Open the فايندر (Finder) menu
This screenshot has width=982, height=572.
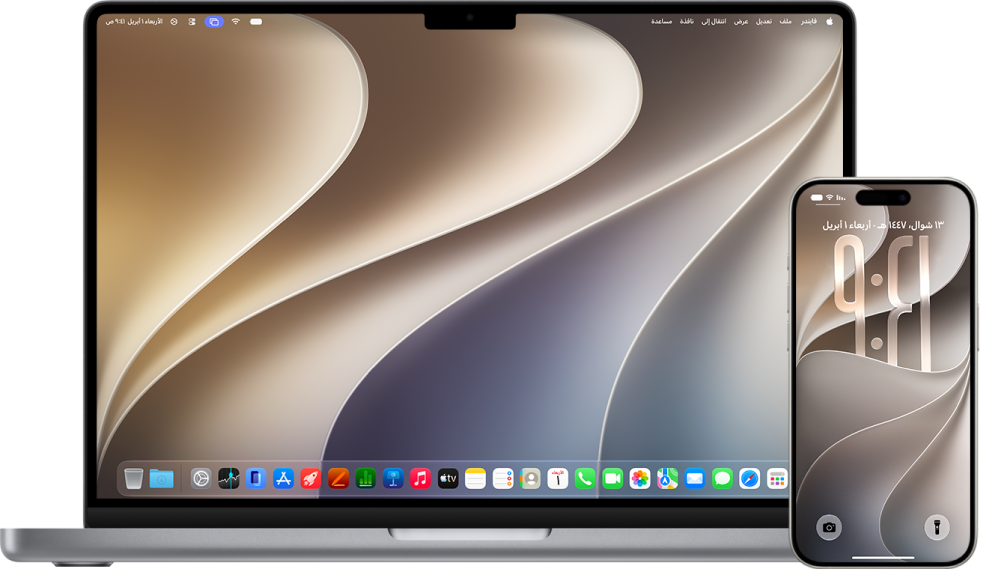[x=809, y=21]
